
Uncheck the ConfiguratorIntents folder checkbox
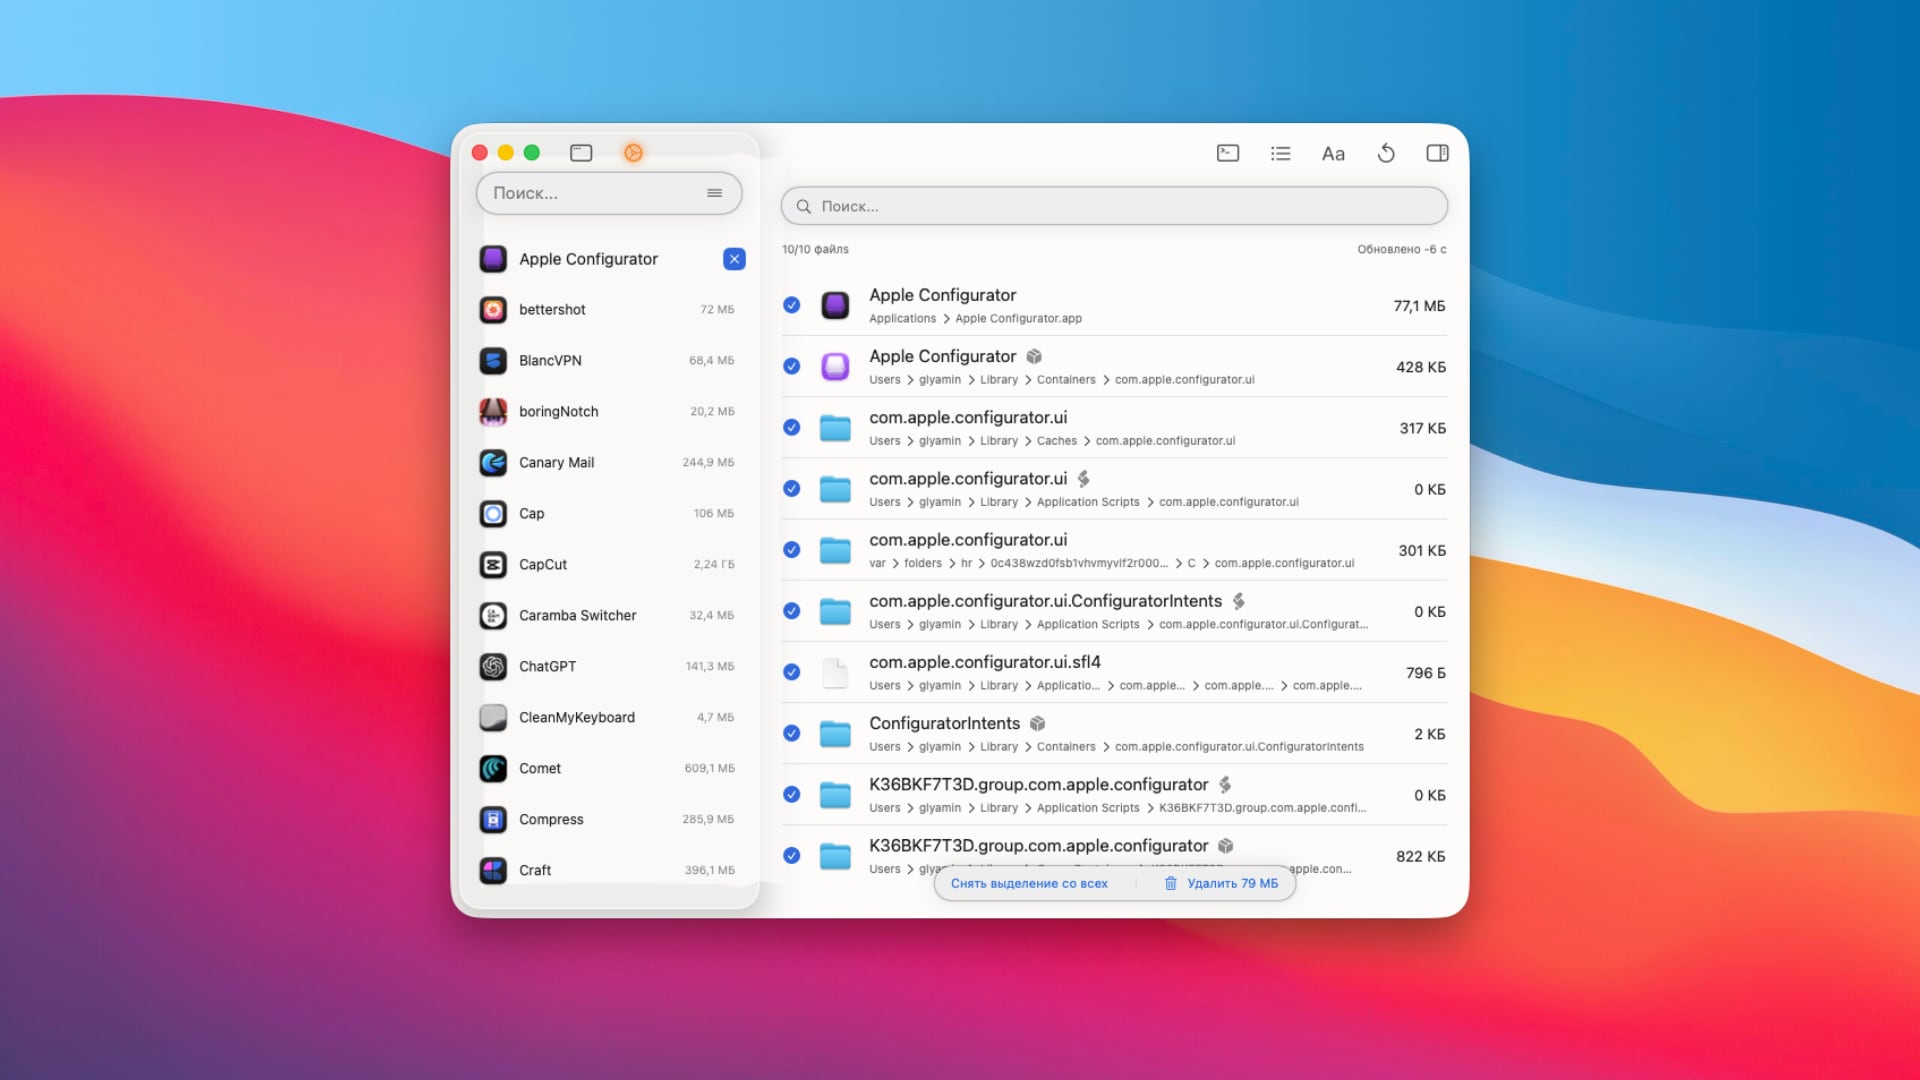792,733
